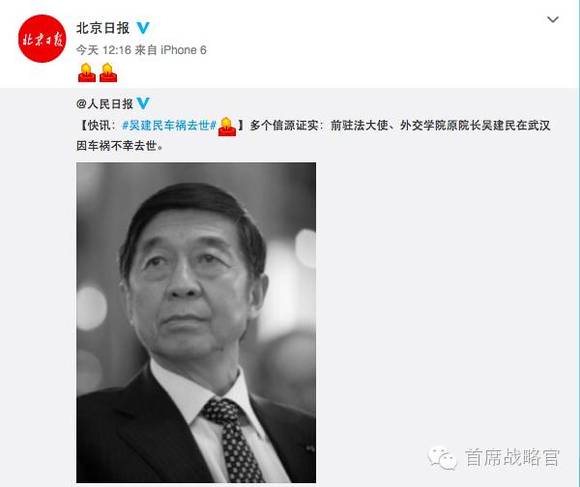Click the 【快讯 label starting the repost

[95, 126]
